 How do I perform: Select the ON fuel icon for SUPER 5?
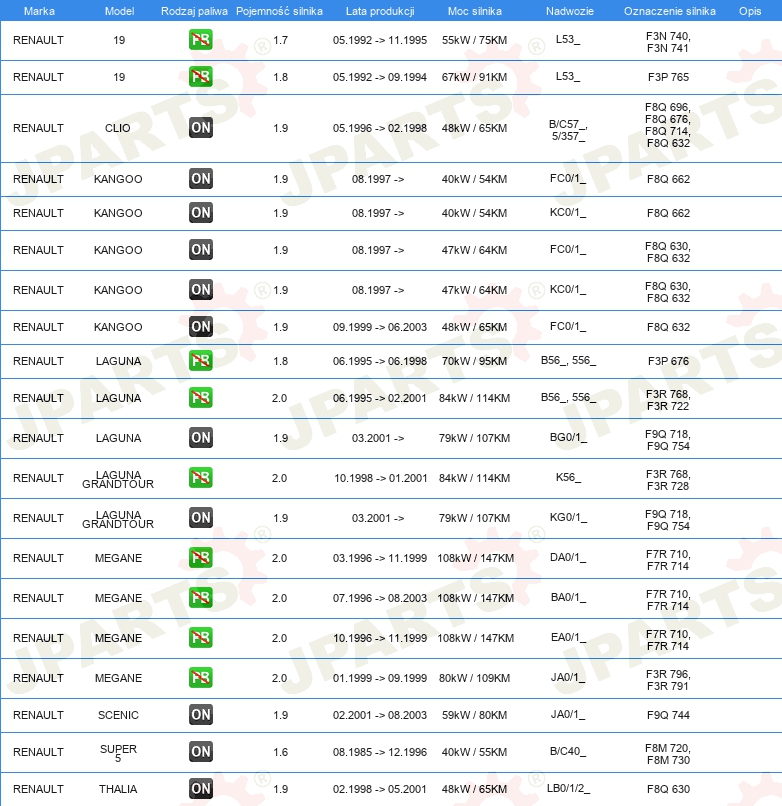(200, 752)
